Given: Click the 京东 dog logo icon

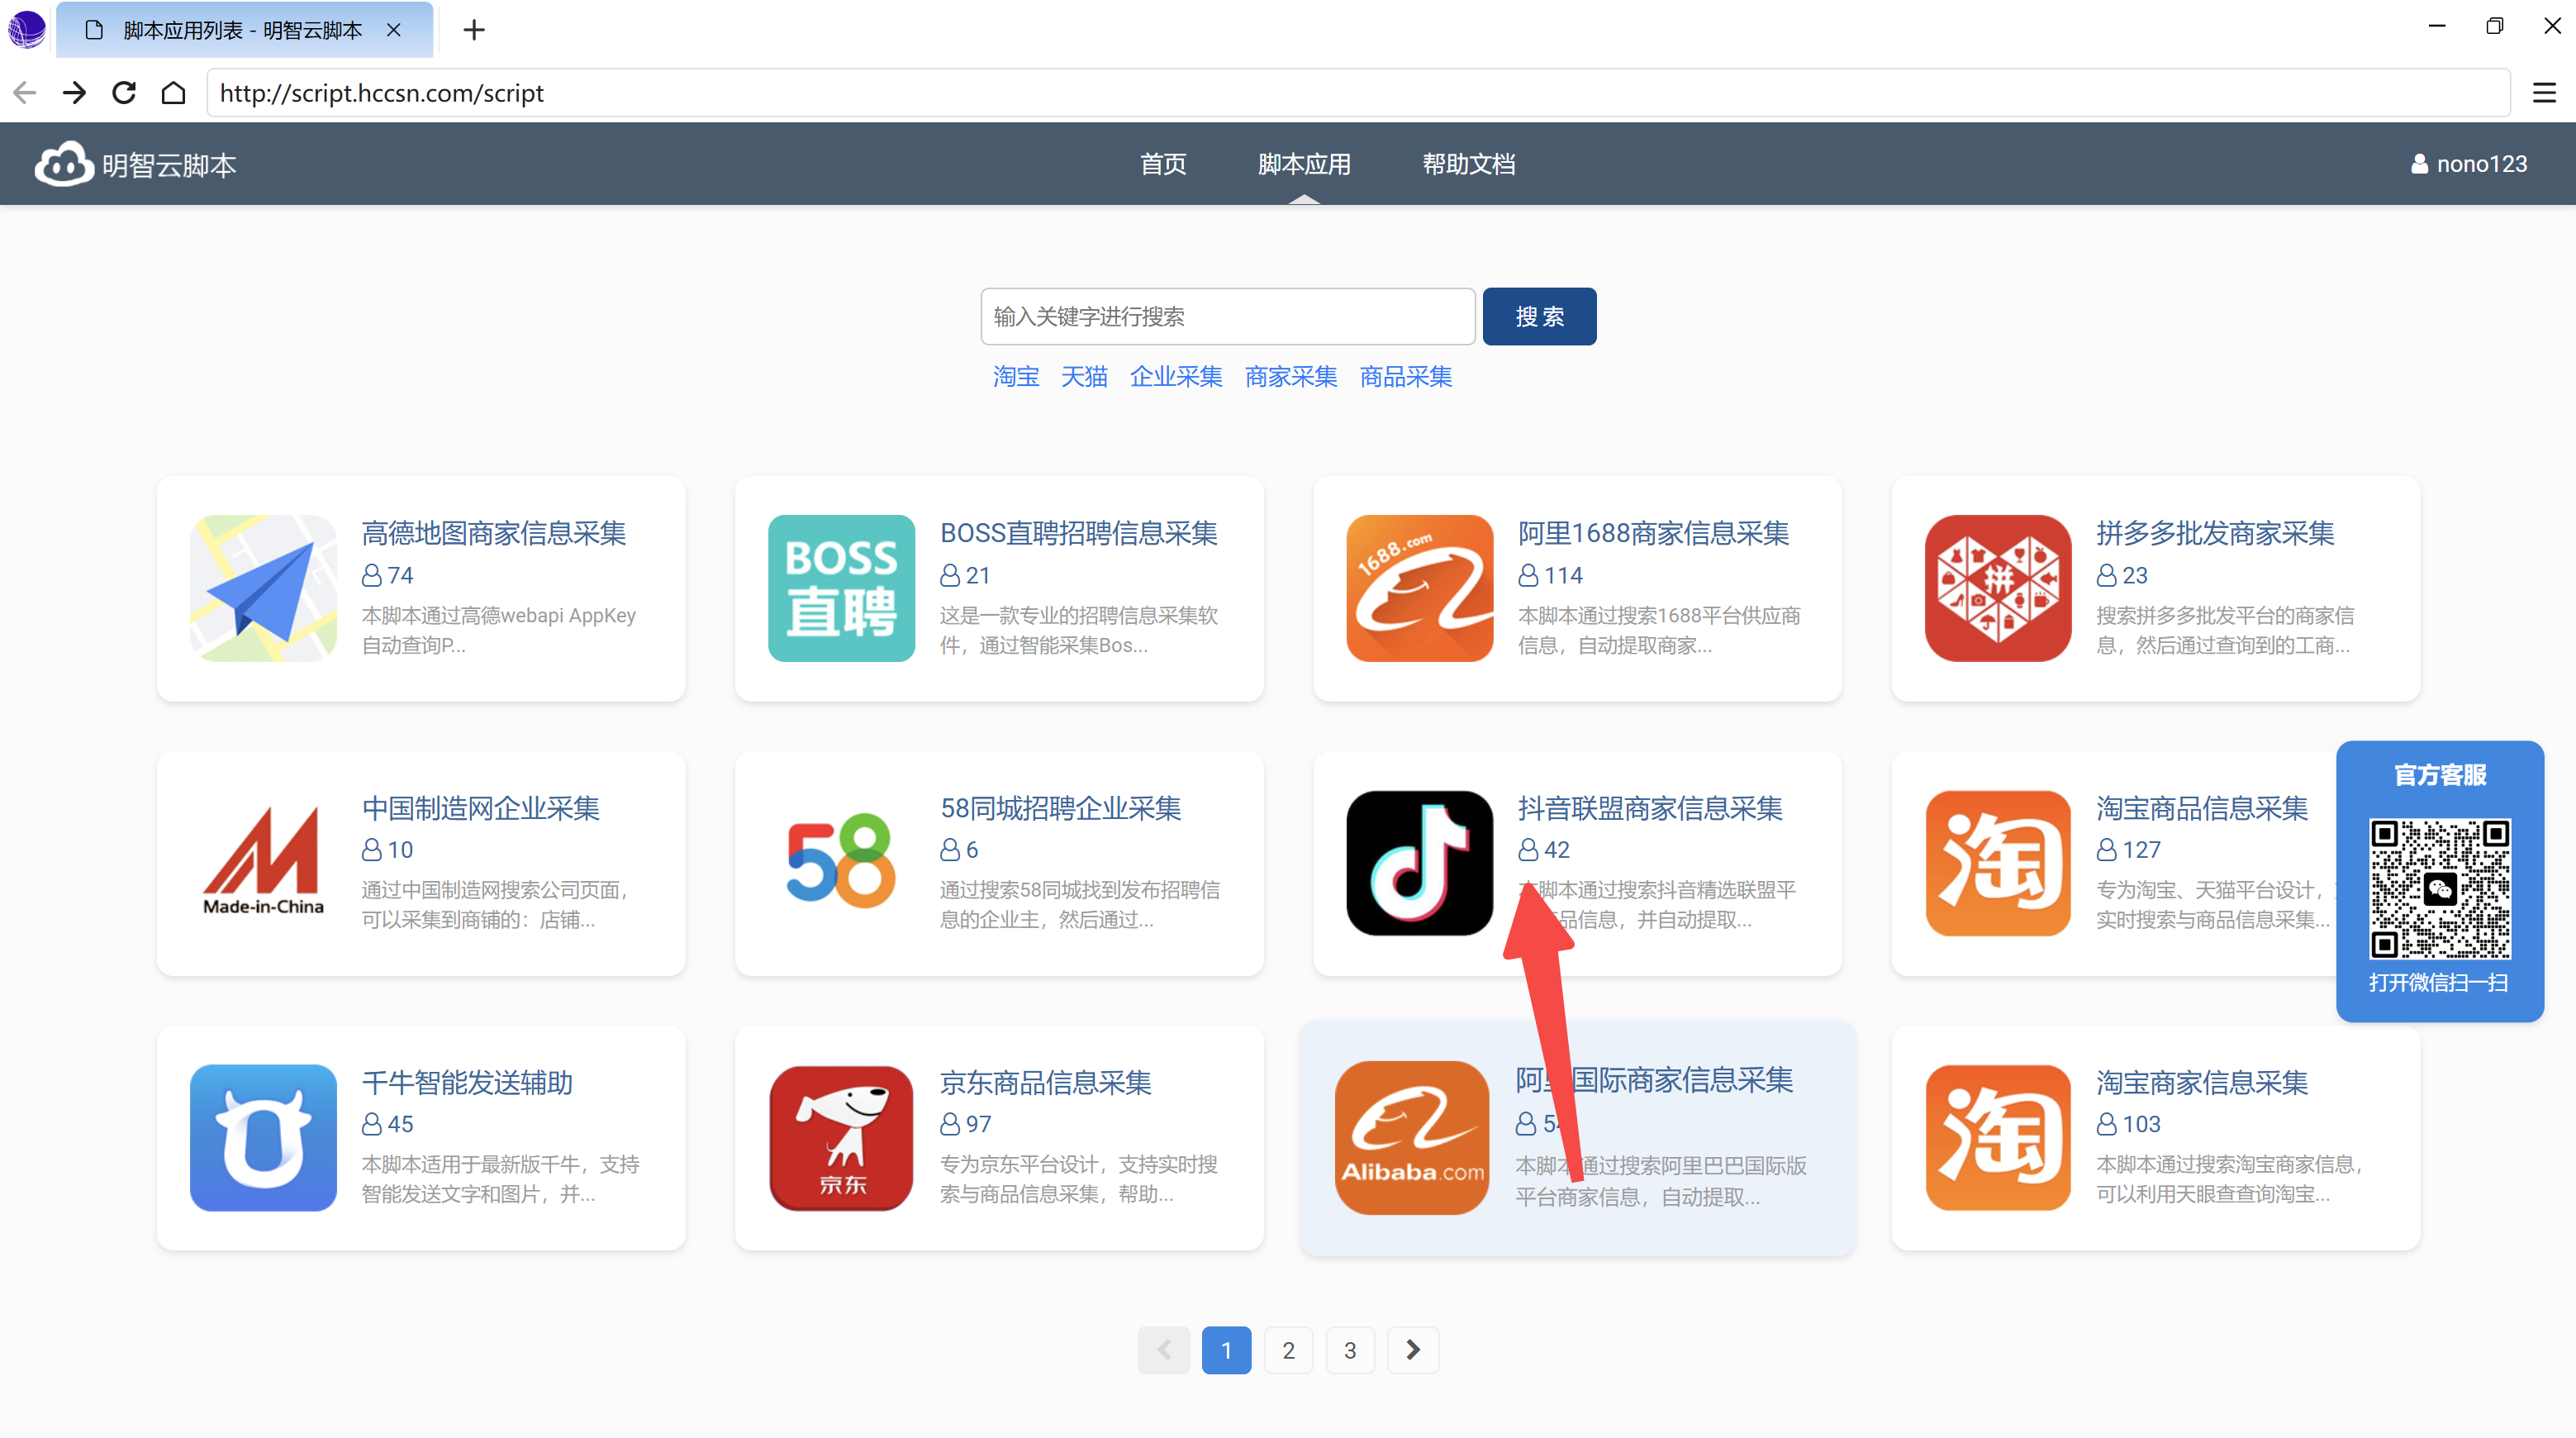Looking at the screenshot, I should [841, 1138].
